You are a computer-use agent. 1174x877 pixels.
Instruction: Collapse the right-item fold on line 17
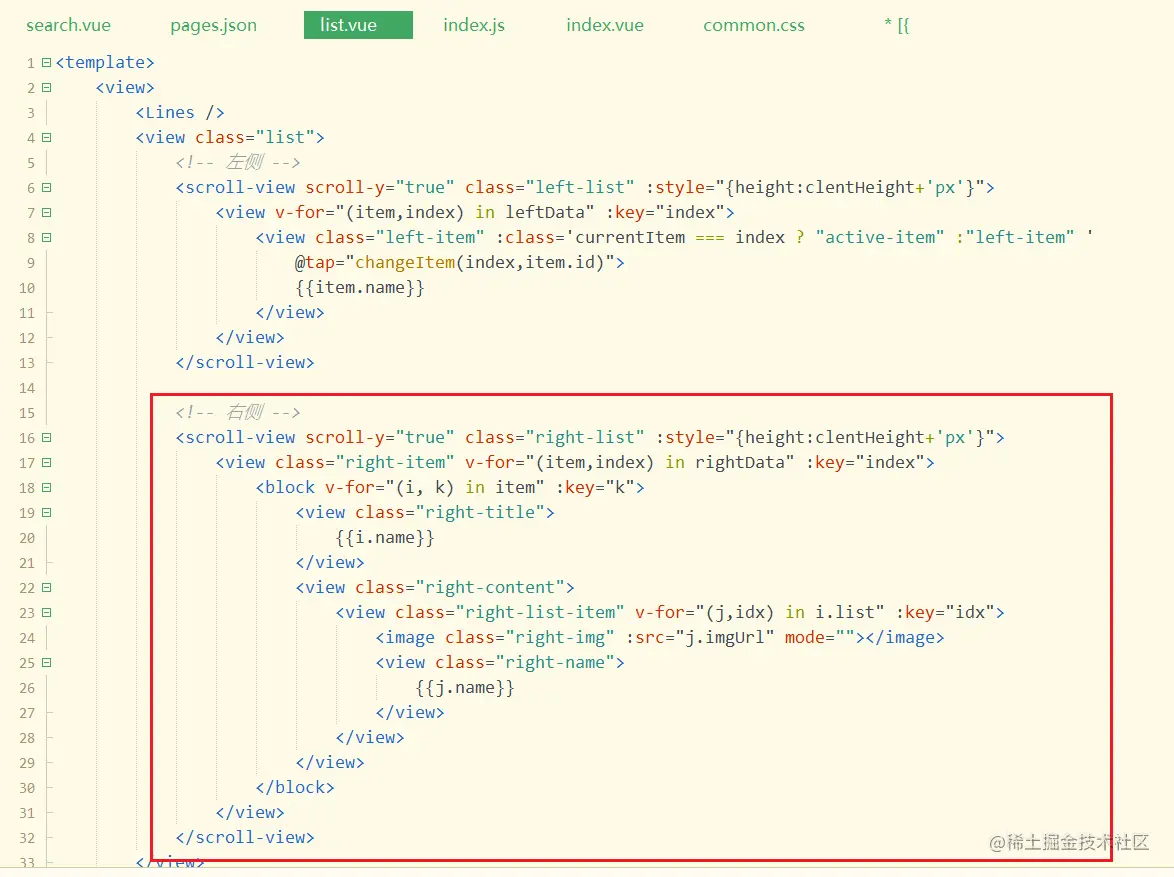(x=46, y=463)
